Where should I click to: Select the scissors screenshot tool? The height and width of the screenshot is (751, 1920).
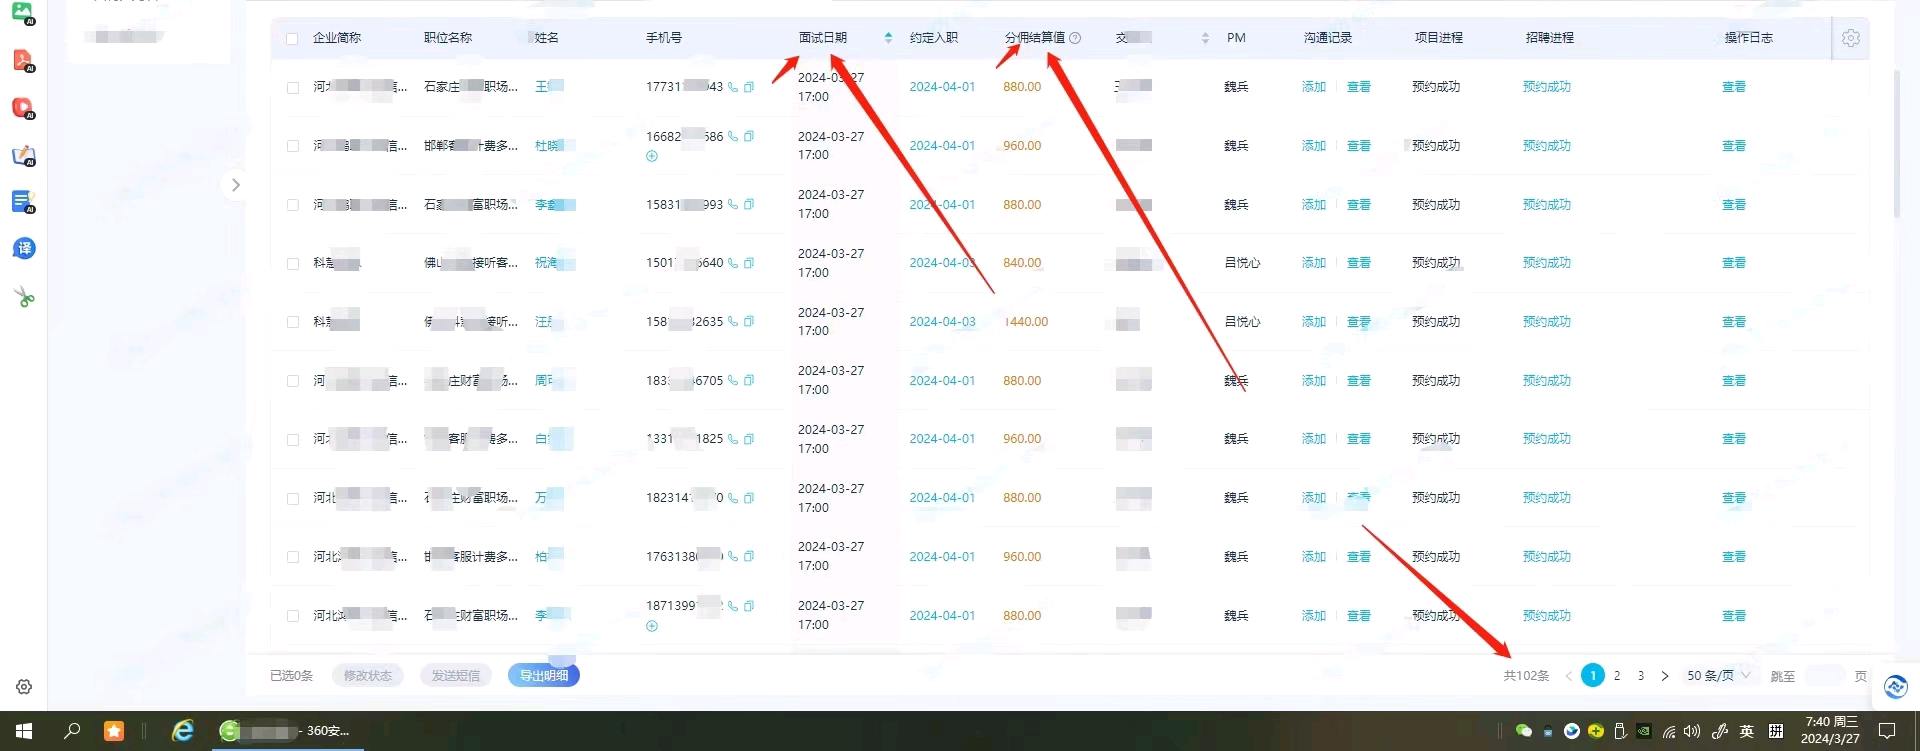[x=24, y=296]
